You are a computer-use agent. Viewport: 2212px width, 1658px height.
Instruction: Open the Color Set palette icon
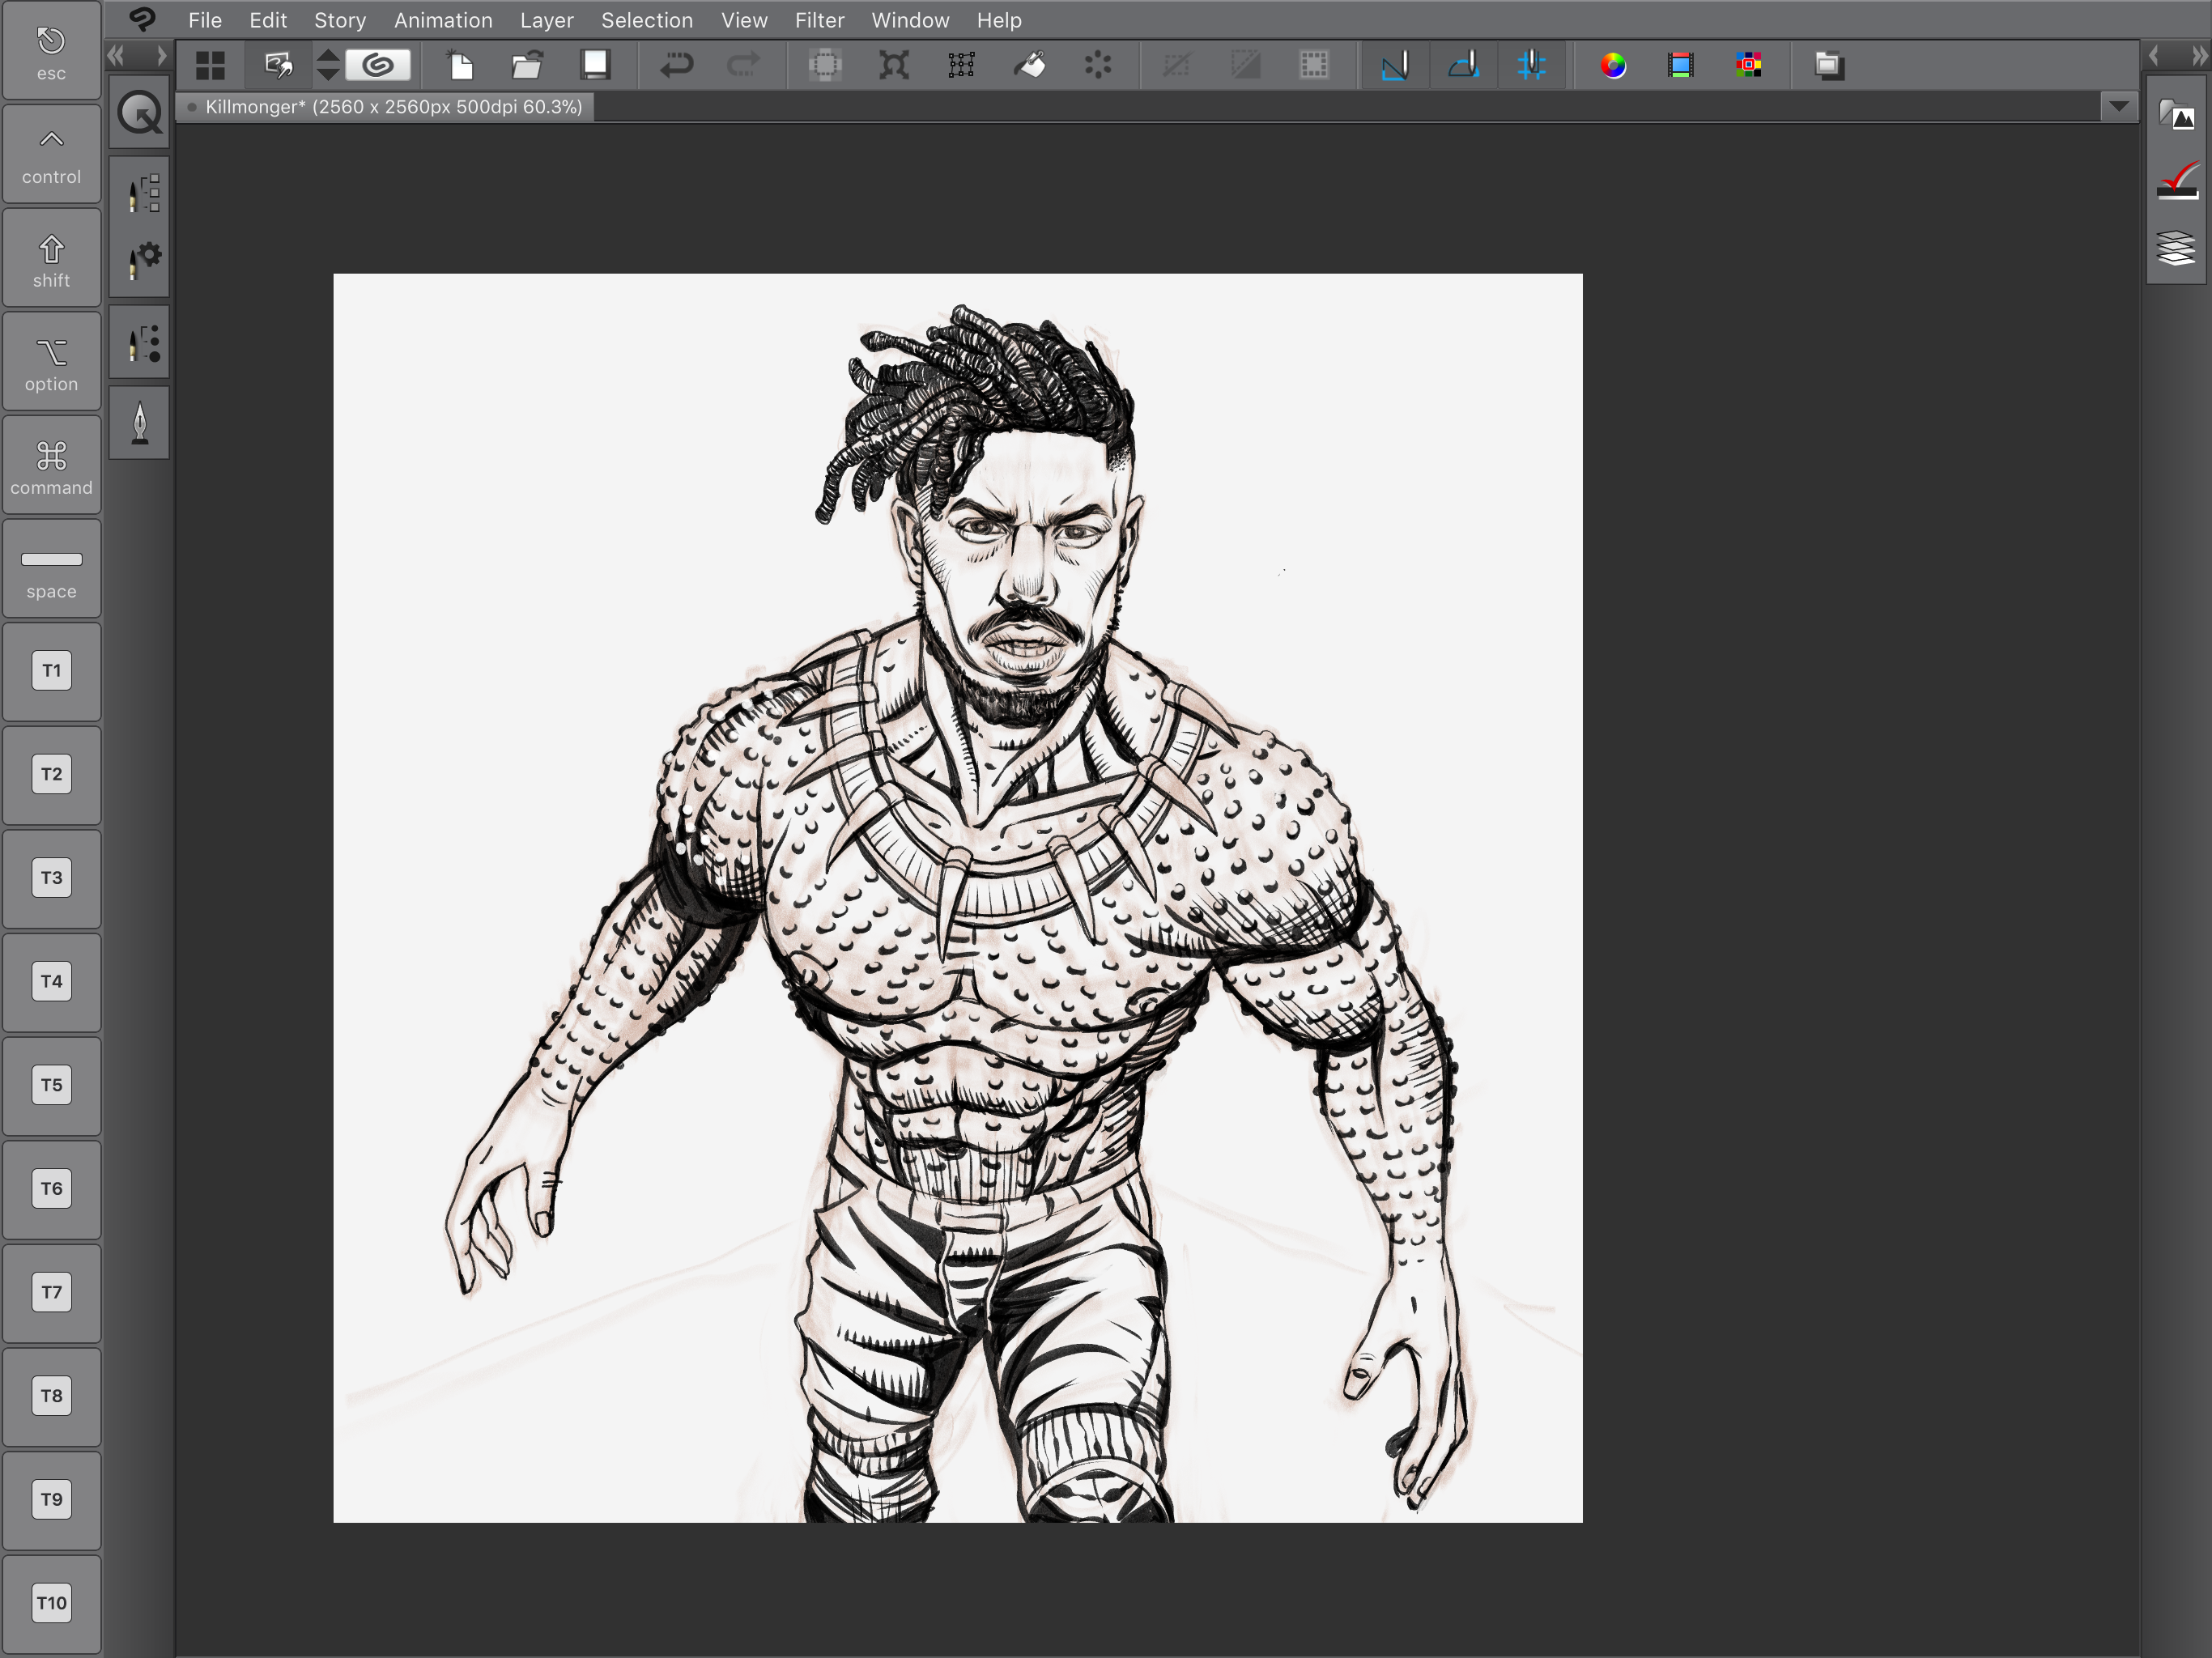pyautogui.click(x=1749, y=66)
